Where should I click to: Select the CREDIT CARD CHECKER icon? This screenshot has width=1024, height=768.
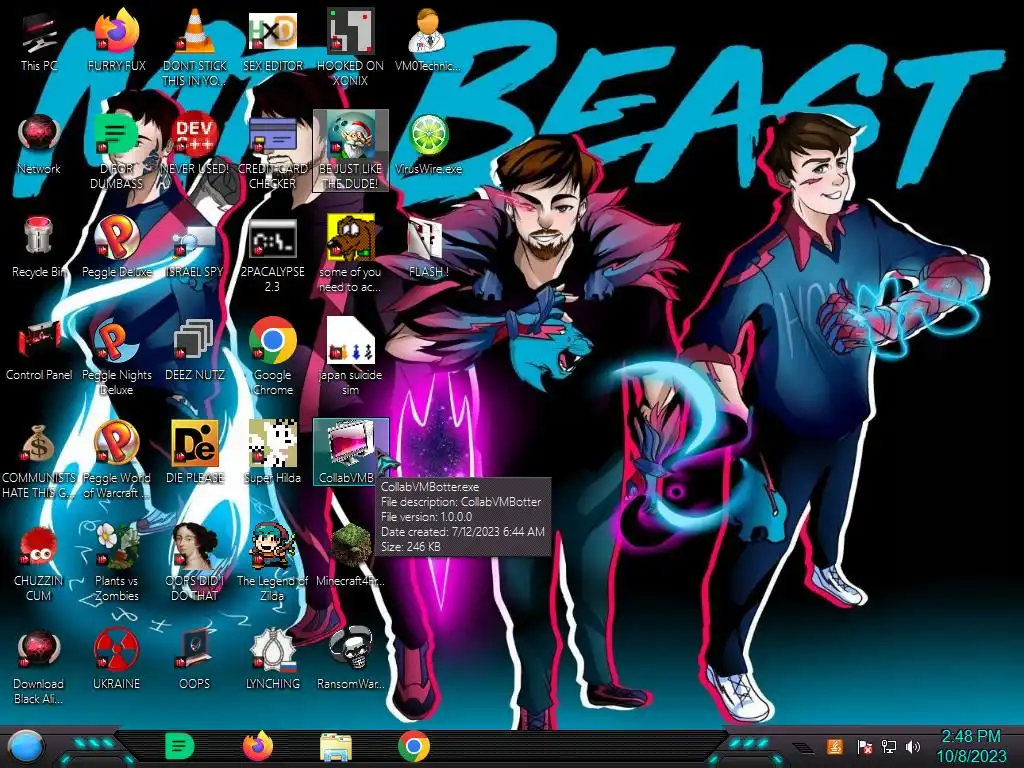272,152
